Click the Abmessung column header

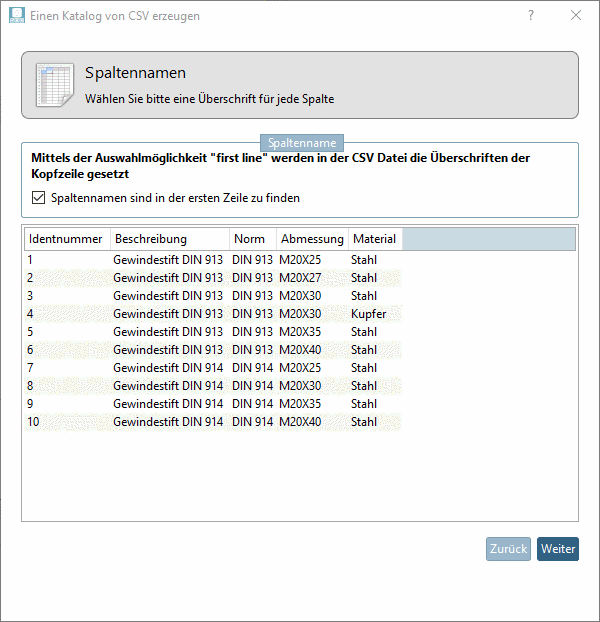[x=312, y=239]
